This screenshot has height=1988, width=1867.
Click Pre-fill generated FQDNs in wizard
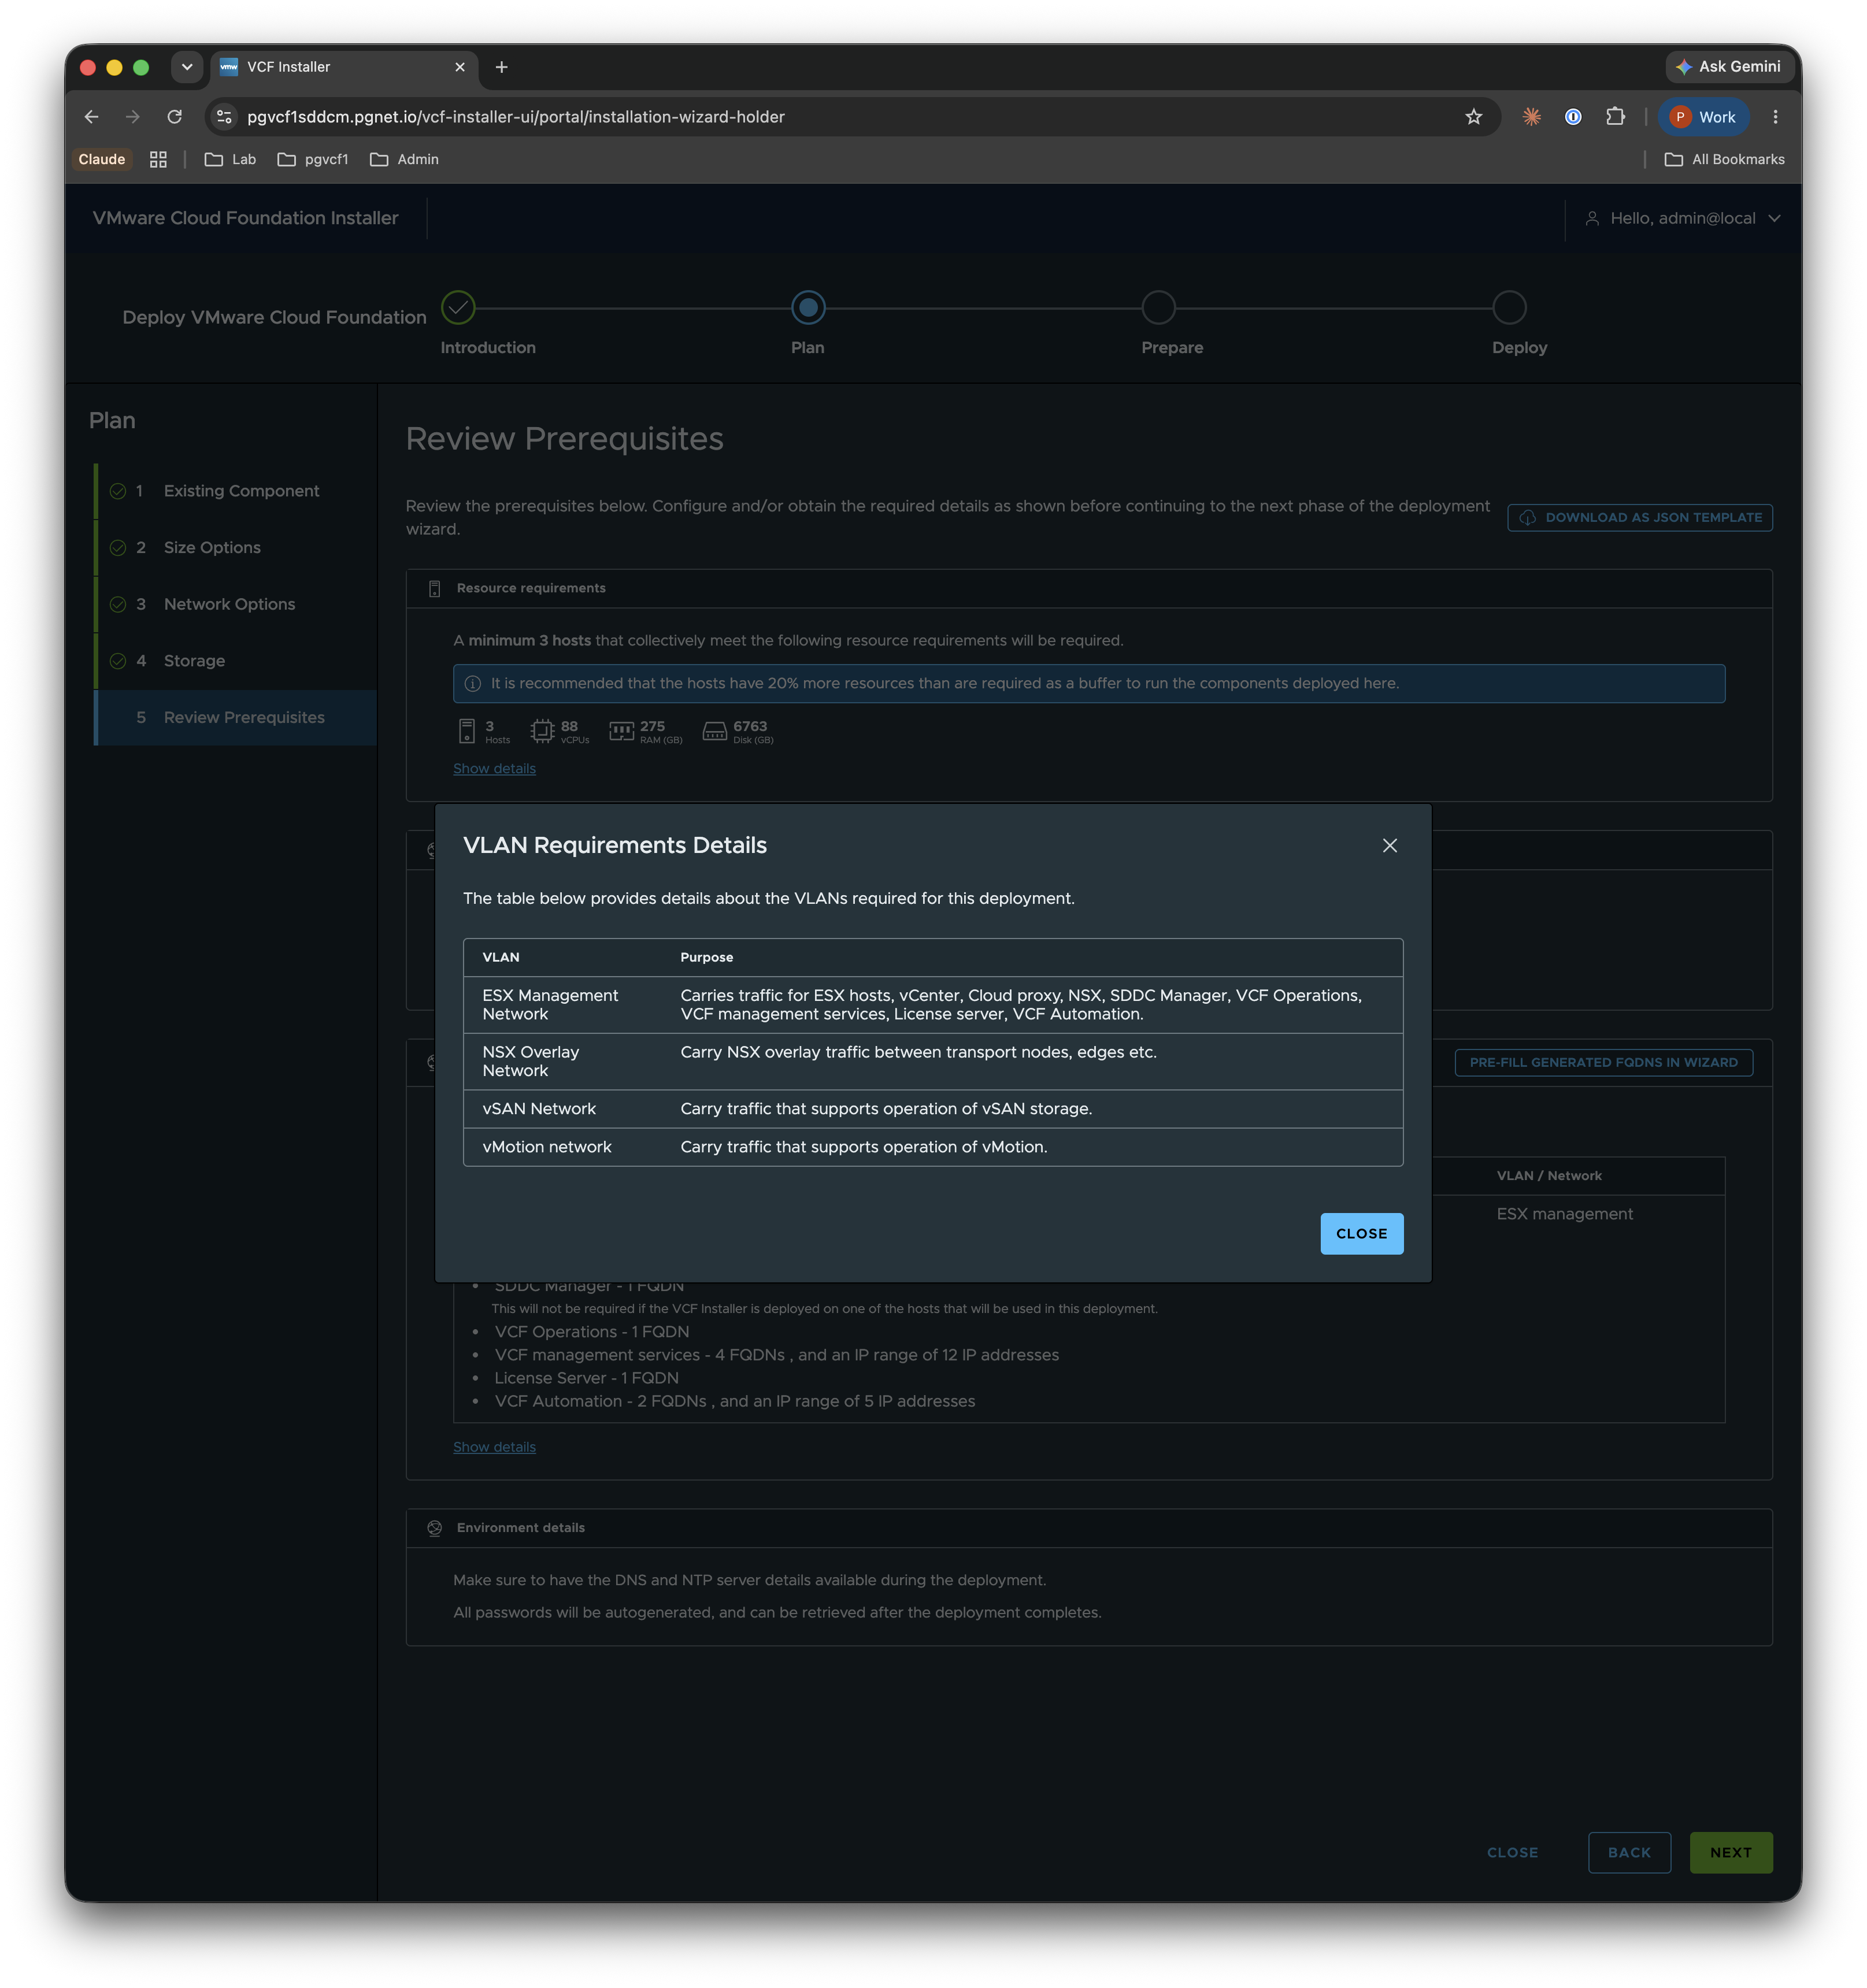[1603, 1062]
